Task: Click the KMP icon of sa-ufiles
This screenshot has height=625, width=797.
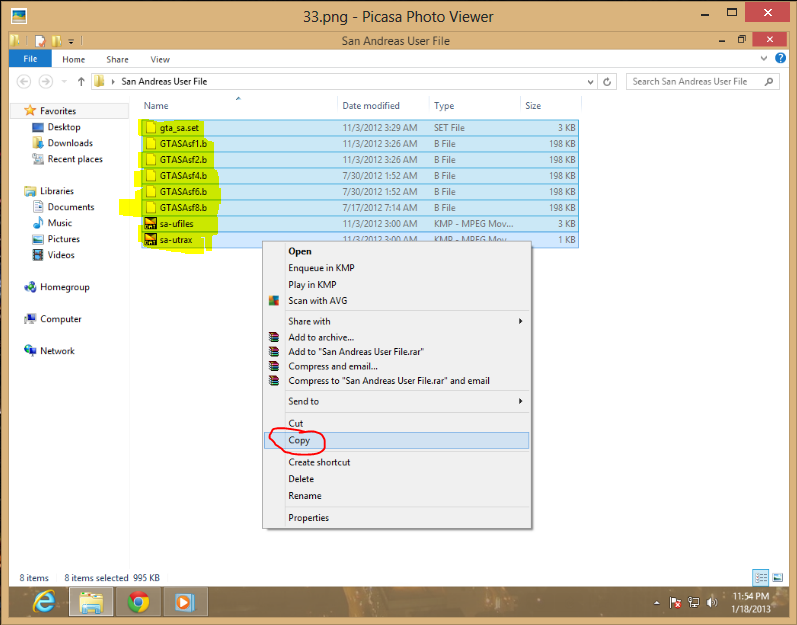Action: pyautogui.click(x=150, y=224)
